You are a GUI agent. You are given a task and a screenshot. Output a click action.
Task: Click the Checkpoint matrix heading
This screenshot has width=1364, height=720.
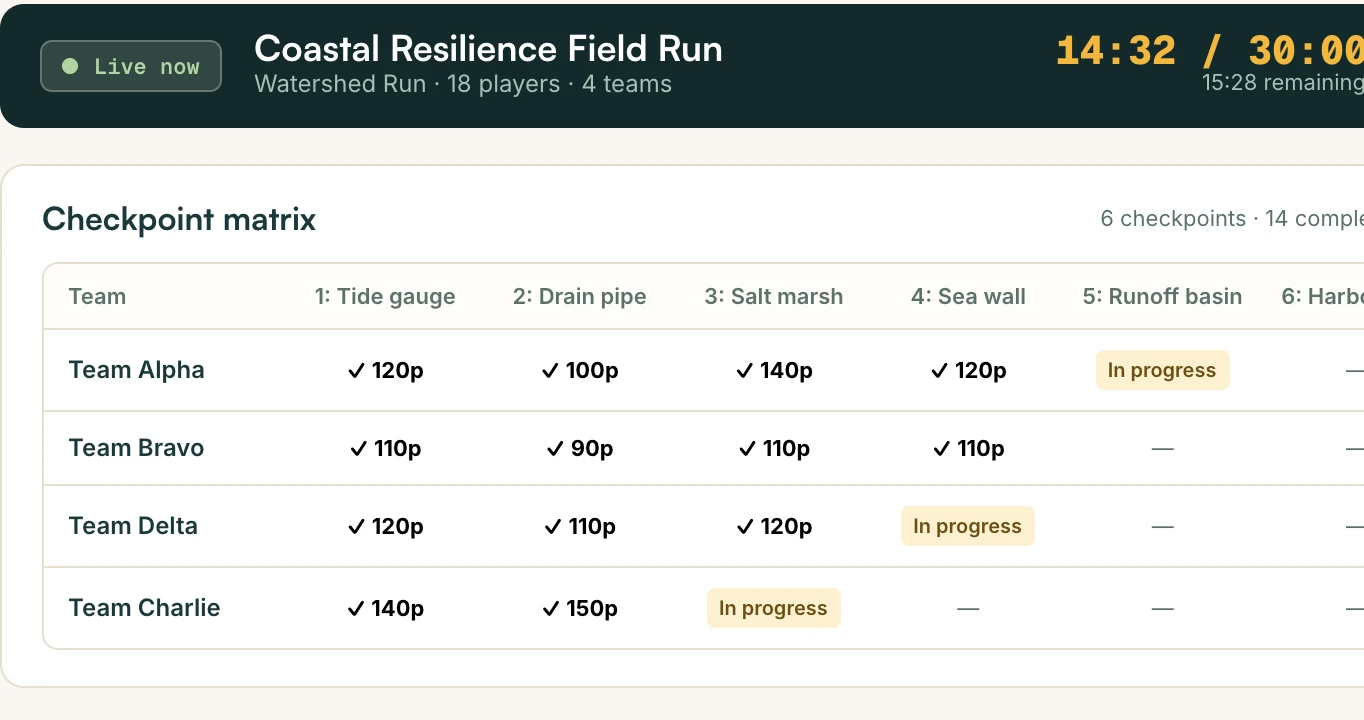tap(179, 219)
